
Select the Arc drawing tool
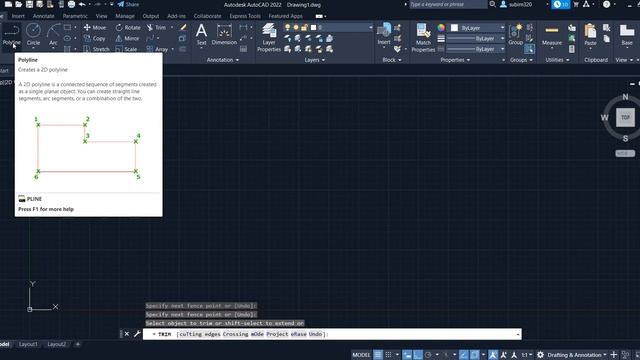(53, 35)
